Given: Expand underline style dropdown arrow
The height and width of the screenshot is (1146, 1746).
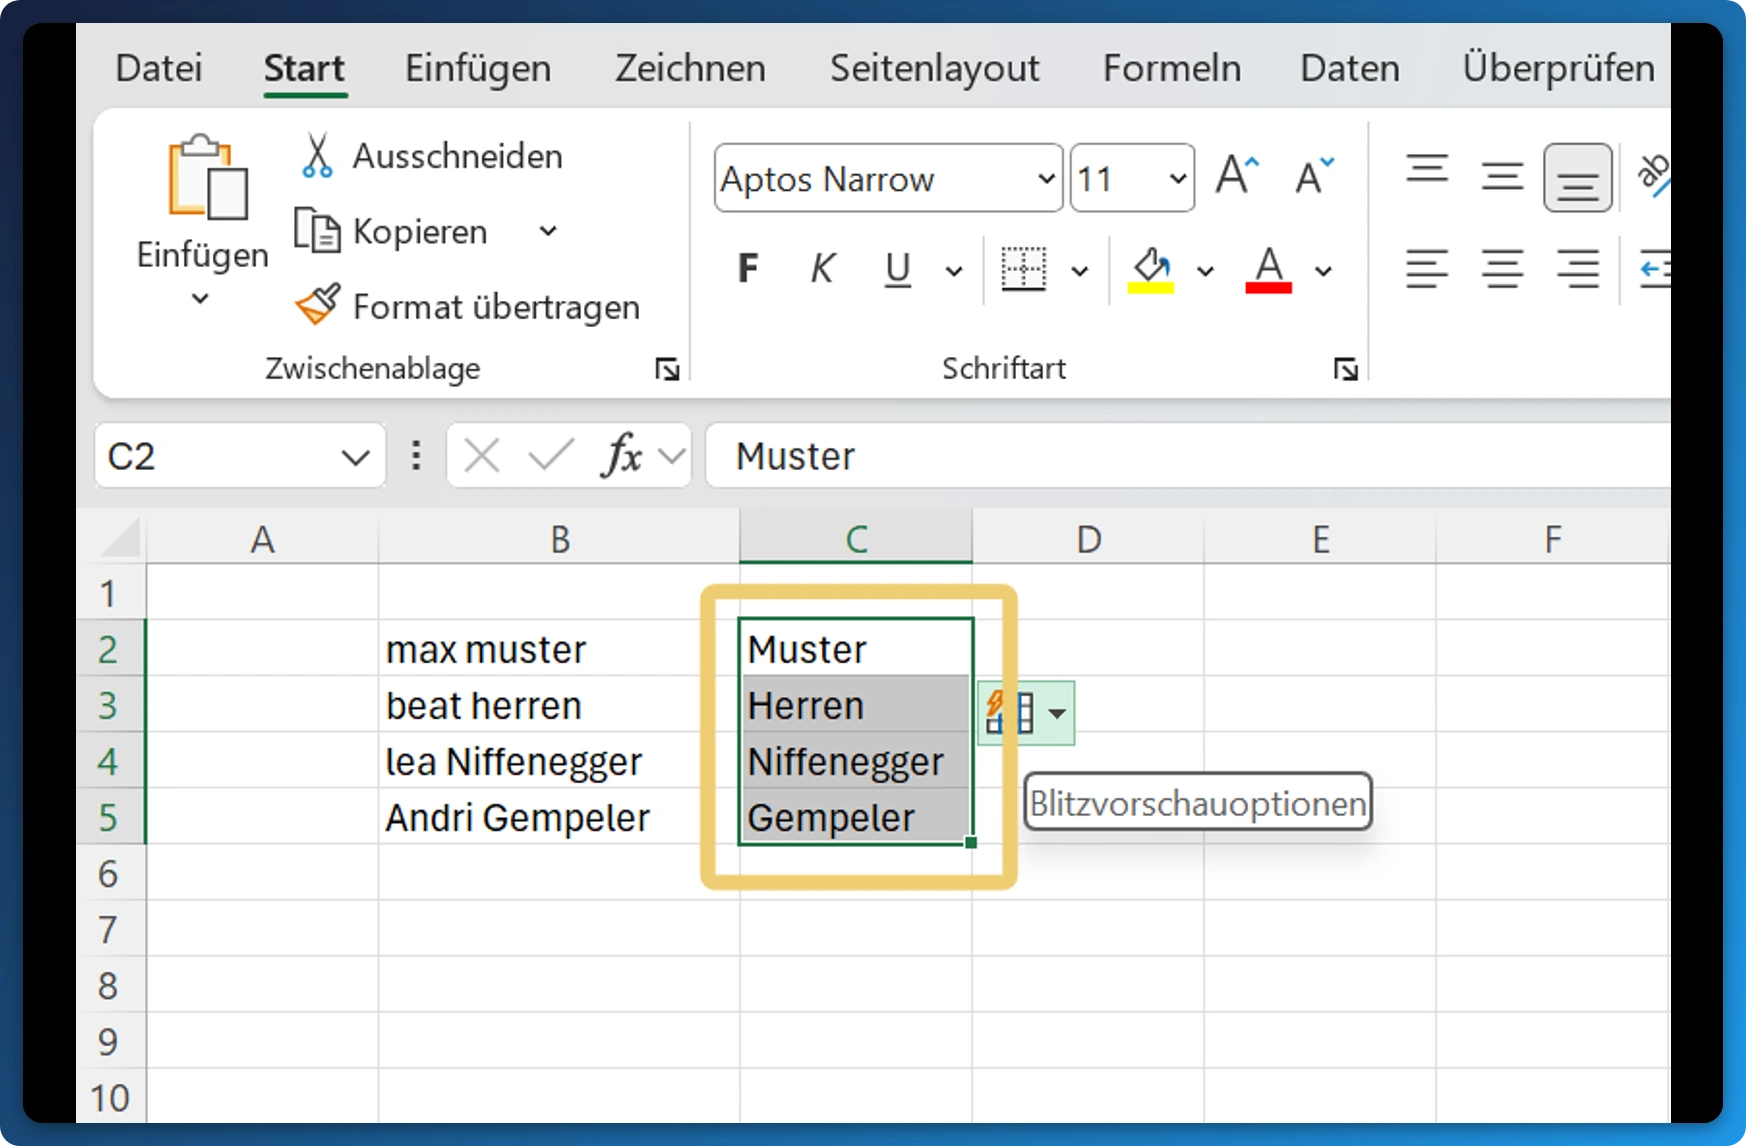Looking at the screenshot, I should [x=954, y=270].
